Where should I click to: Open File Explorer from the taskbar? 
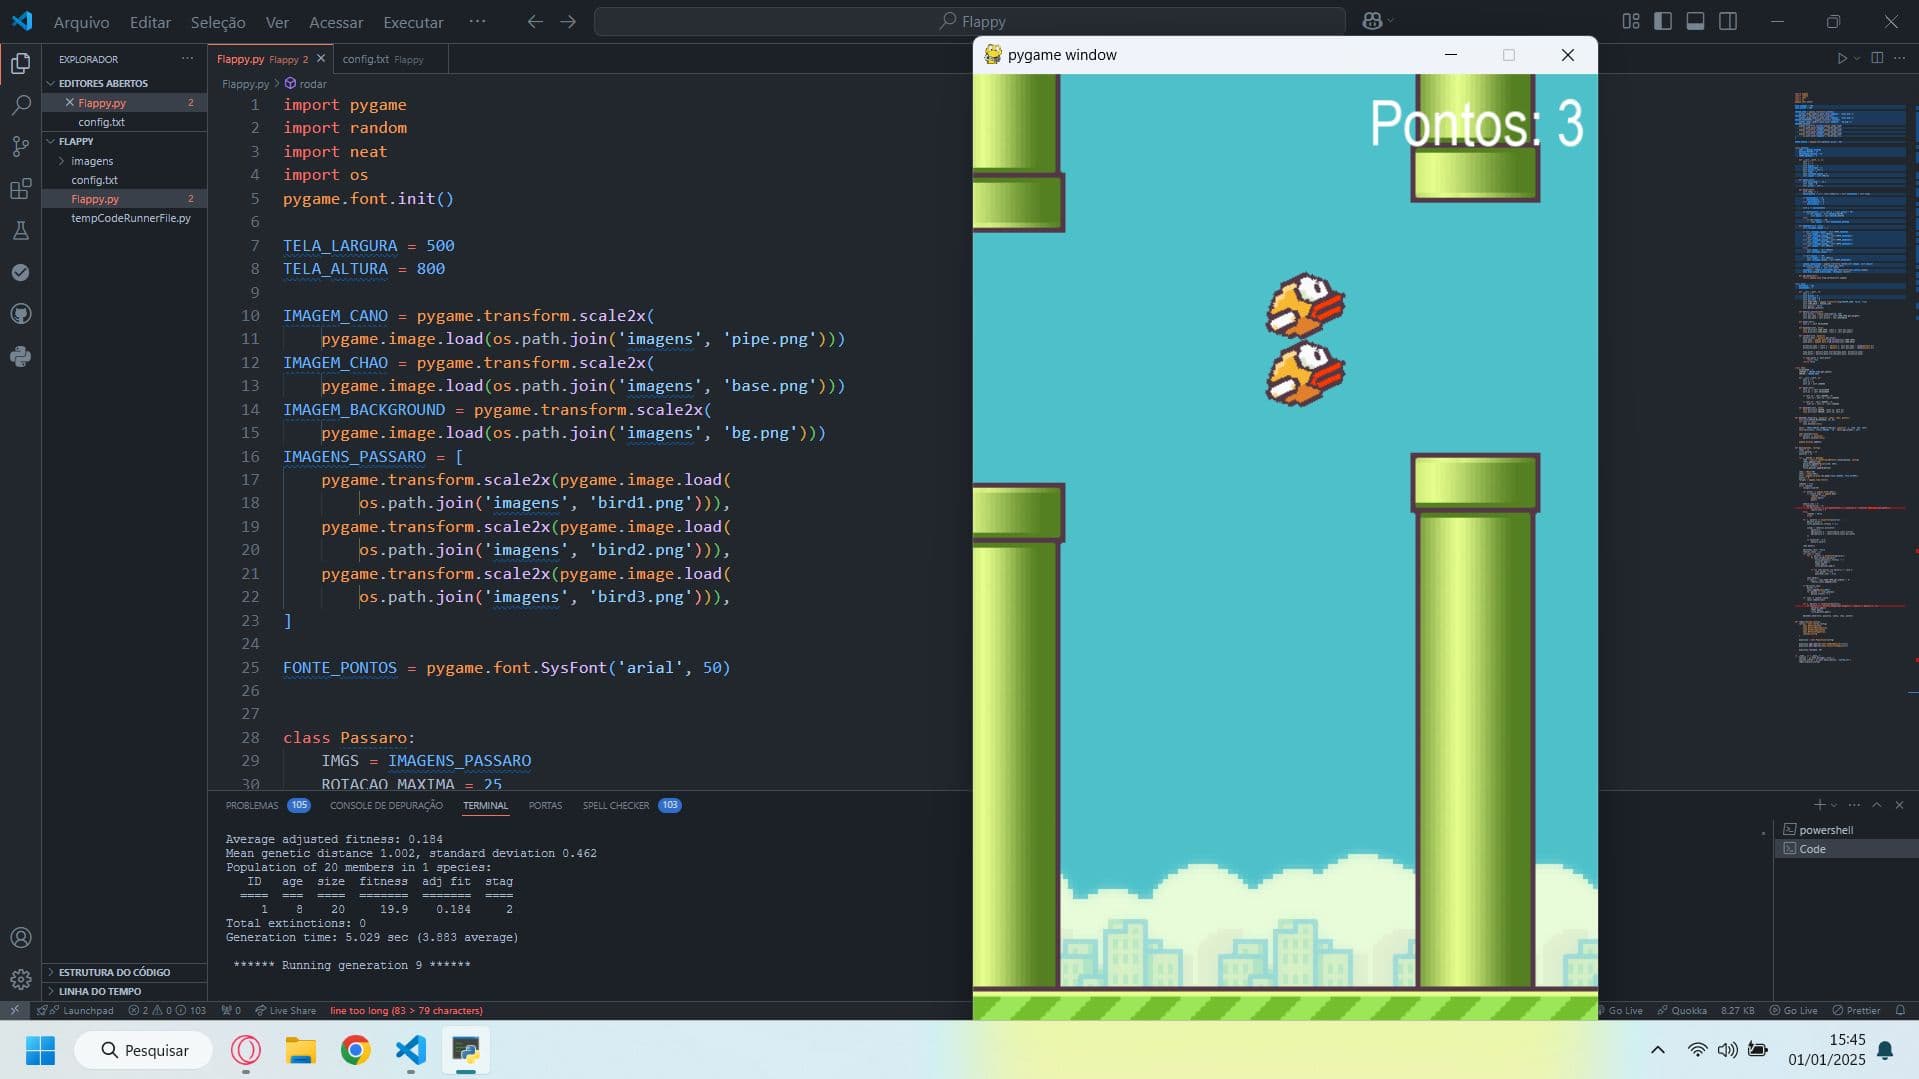300,1050
